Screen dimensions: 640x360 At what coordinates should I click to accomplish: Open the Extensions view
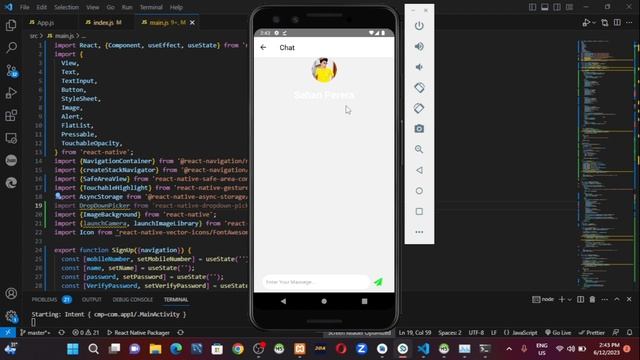click(x=11, y=116)
